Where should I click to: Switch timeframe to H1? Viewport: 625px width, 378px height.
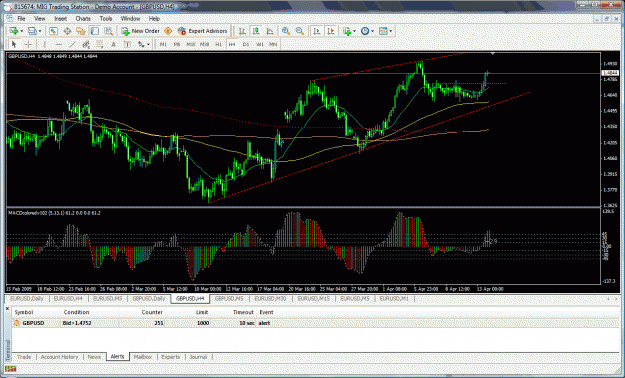(218, 44)
